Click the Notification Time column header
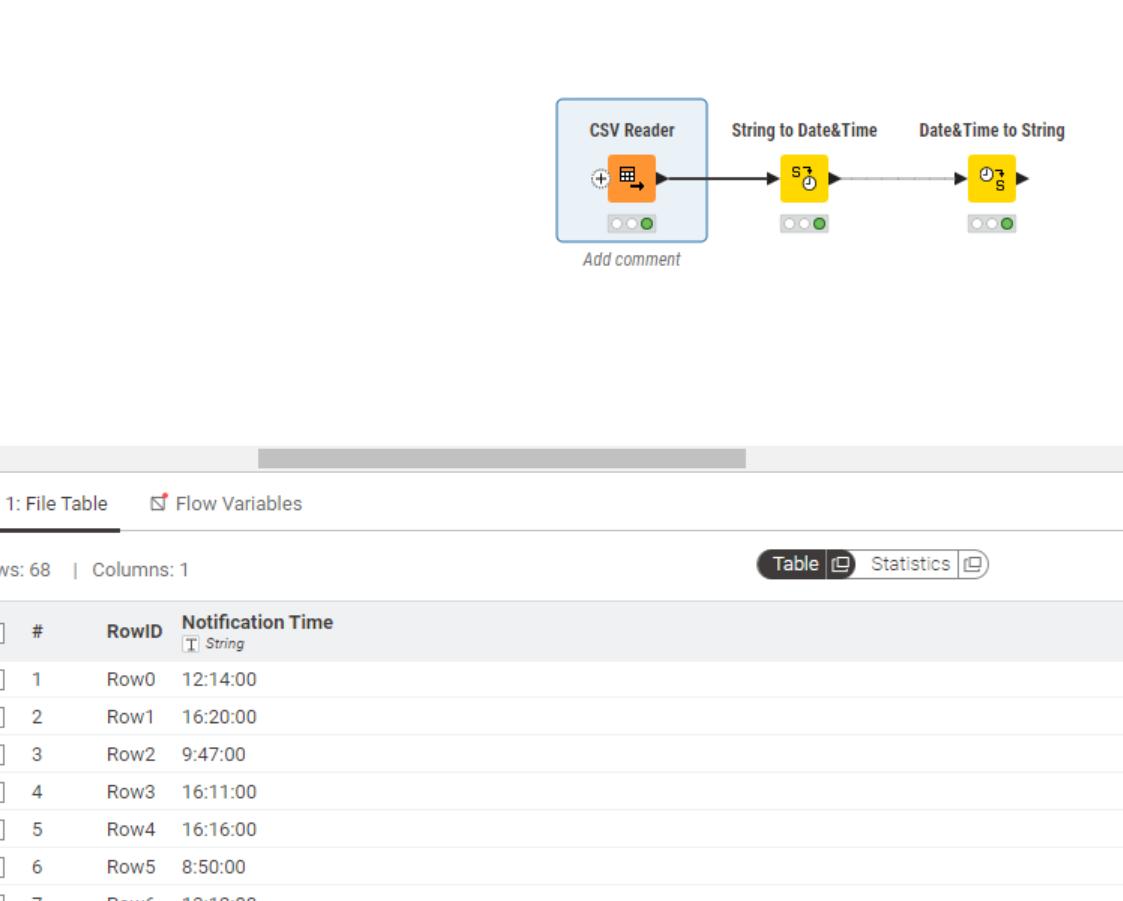Screen dimensions: 1123x901 pyautogui.click(x=257, y=622)
